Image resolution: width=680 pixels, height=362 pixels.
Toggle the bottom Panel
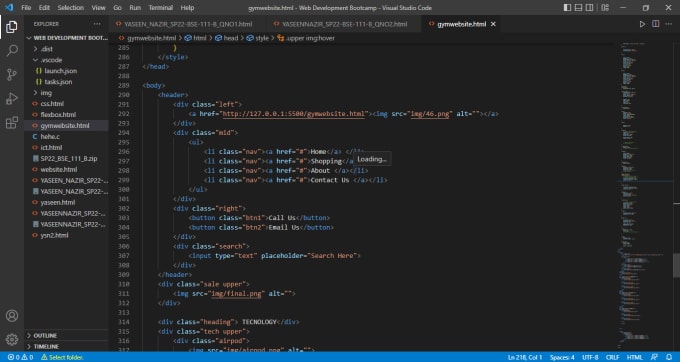579,7
